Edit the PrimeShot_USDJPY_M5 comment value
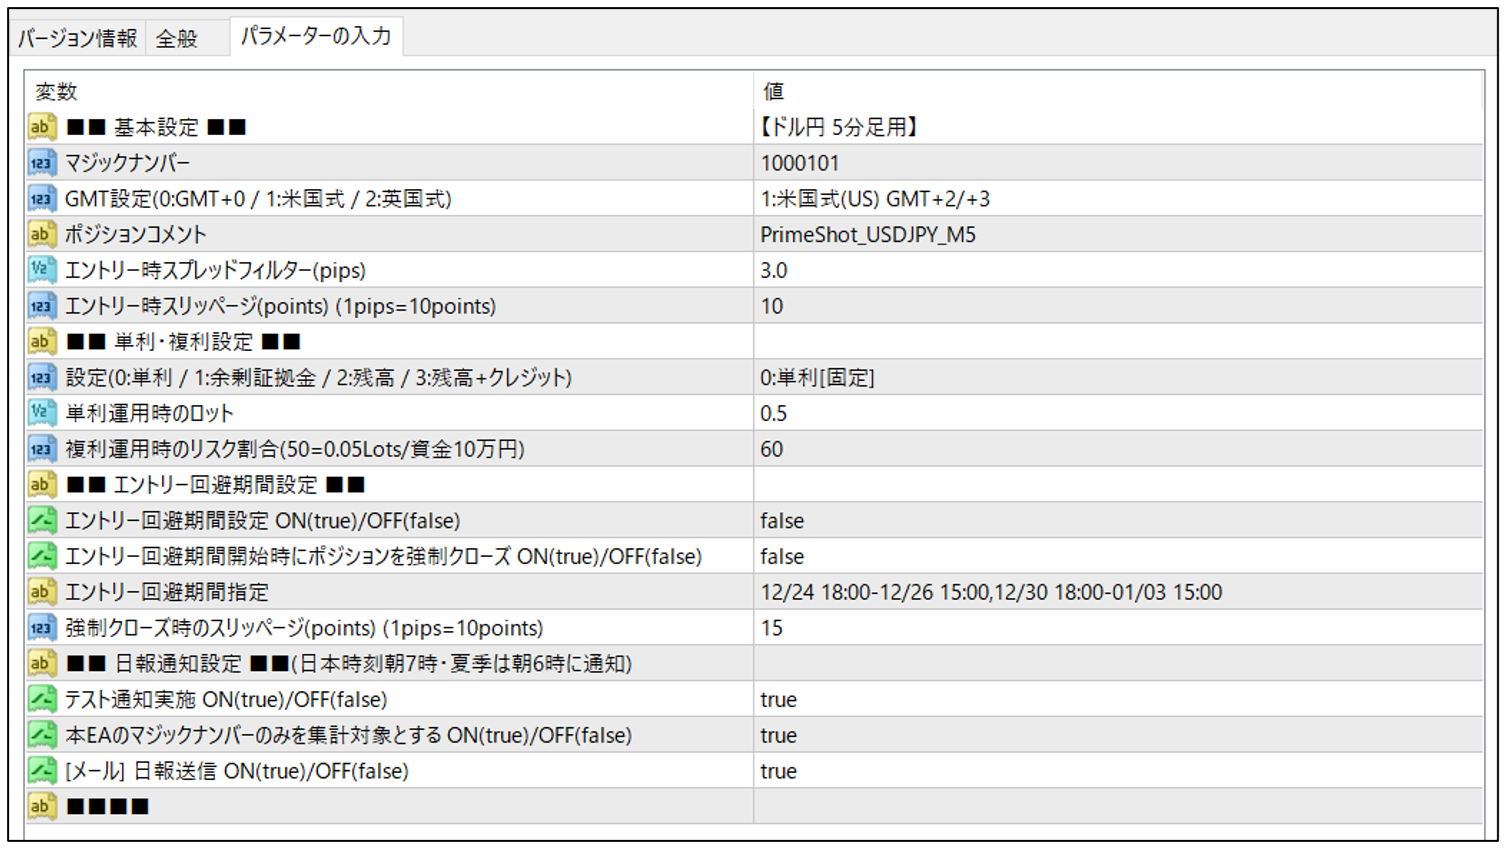The width and height of the screenshot is (1504, 848). coord(868,235)
